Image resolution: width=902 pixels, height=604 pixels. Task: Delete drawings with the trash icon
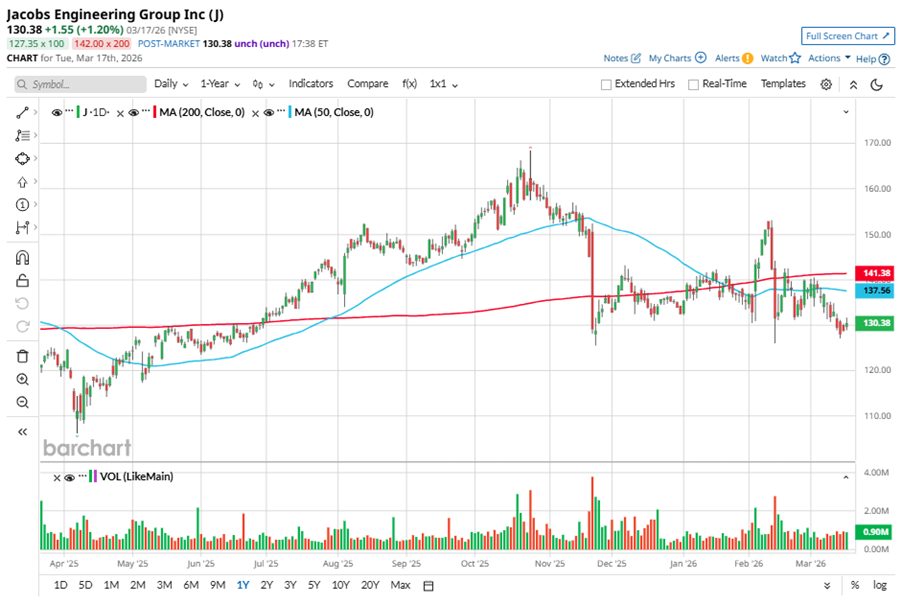(23, 356)
